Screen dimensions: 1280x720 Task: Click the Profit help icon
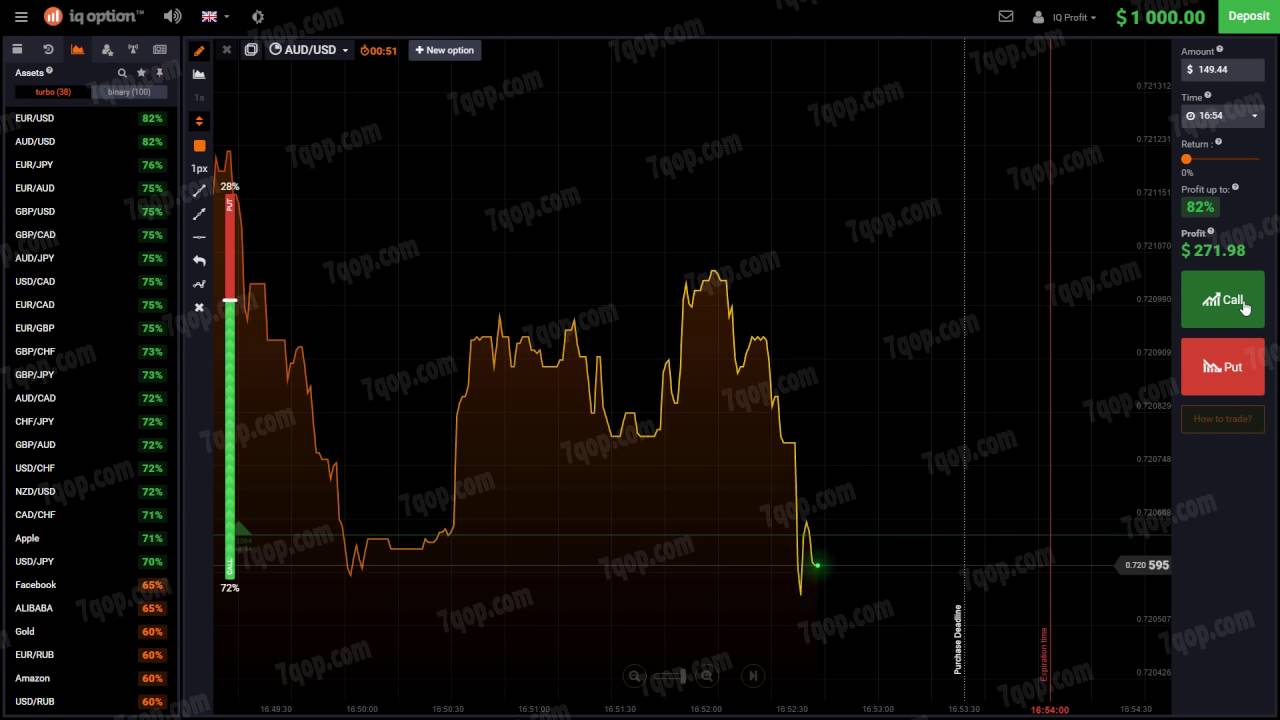(x=1211, y=231)
